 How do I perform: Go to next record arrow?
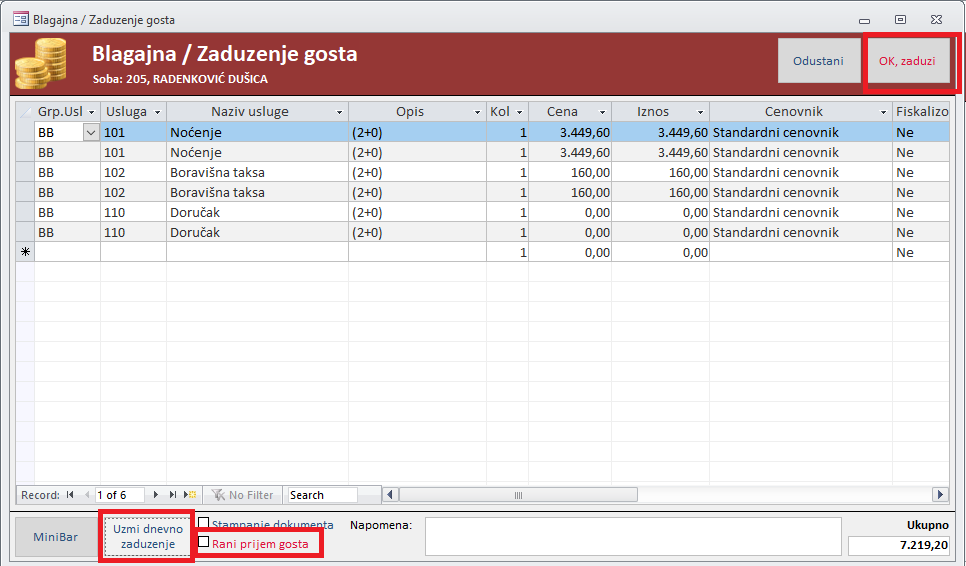coord(156,495)
